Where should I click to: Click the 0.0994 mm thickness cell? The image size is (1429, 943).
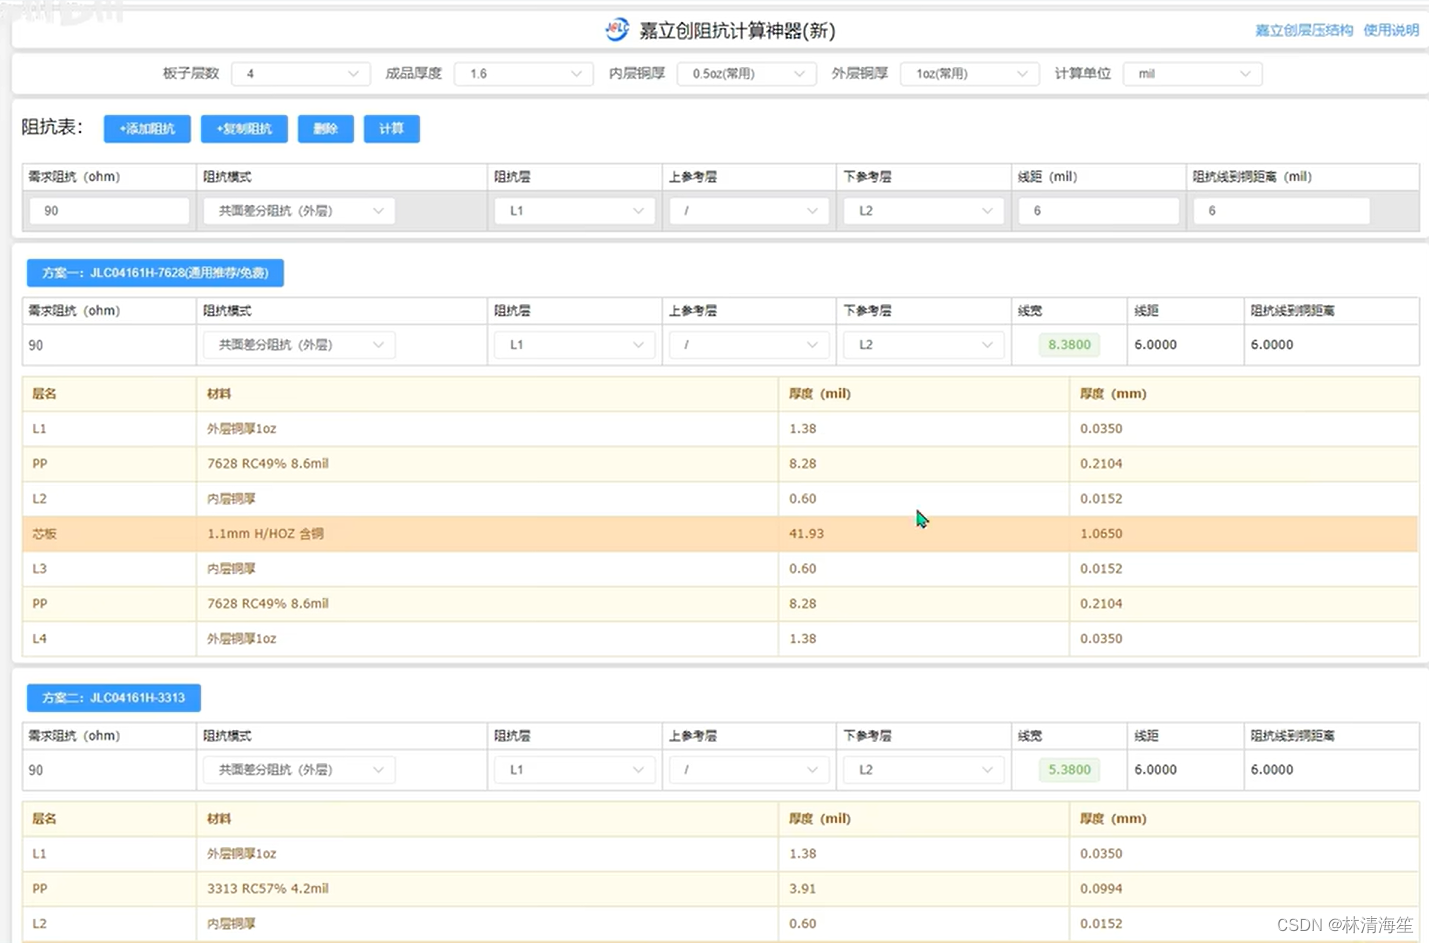click(x=1244, y=889)
